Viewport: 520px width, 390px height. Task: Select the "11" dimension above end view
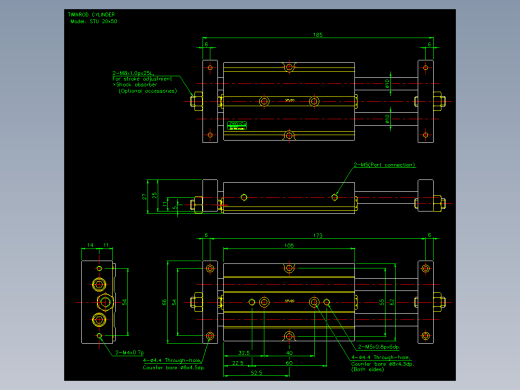tap(106, 245)
